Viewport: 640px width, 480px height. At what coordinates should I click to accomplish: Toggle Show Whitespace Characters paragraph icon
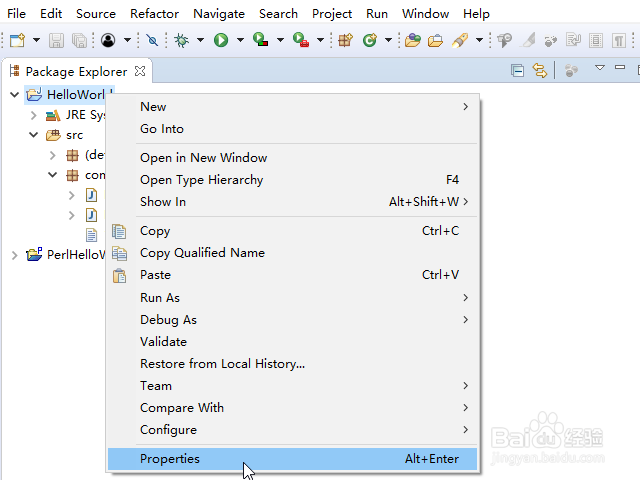point(619,40)
